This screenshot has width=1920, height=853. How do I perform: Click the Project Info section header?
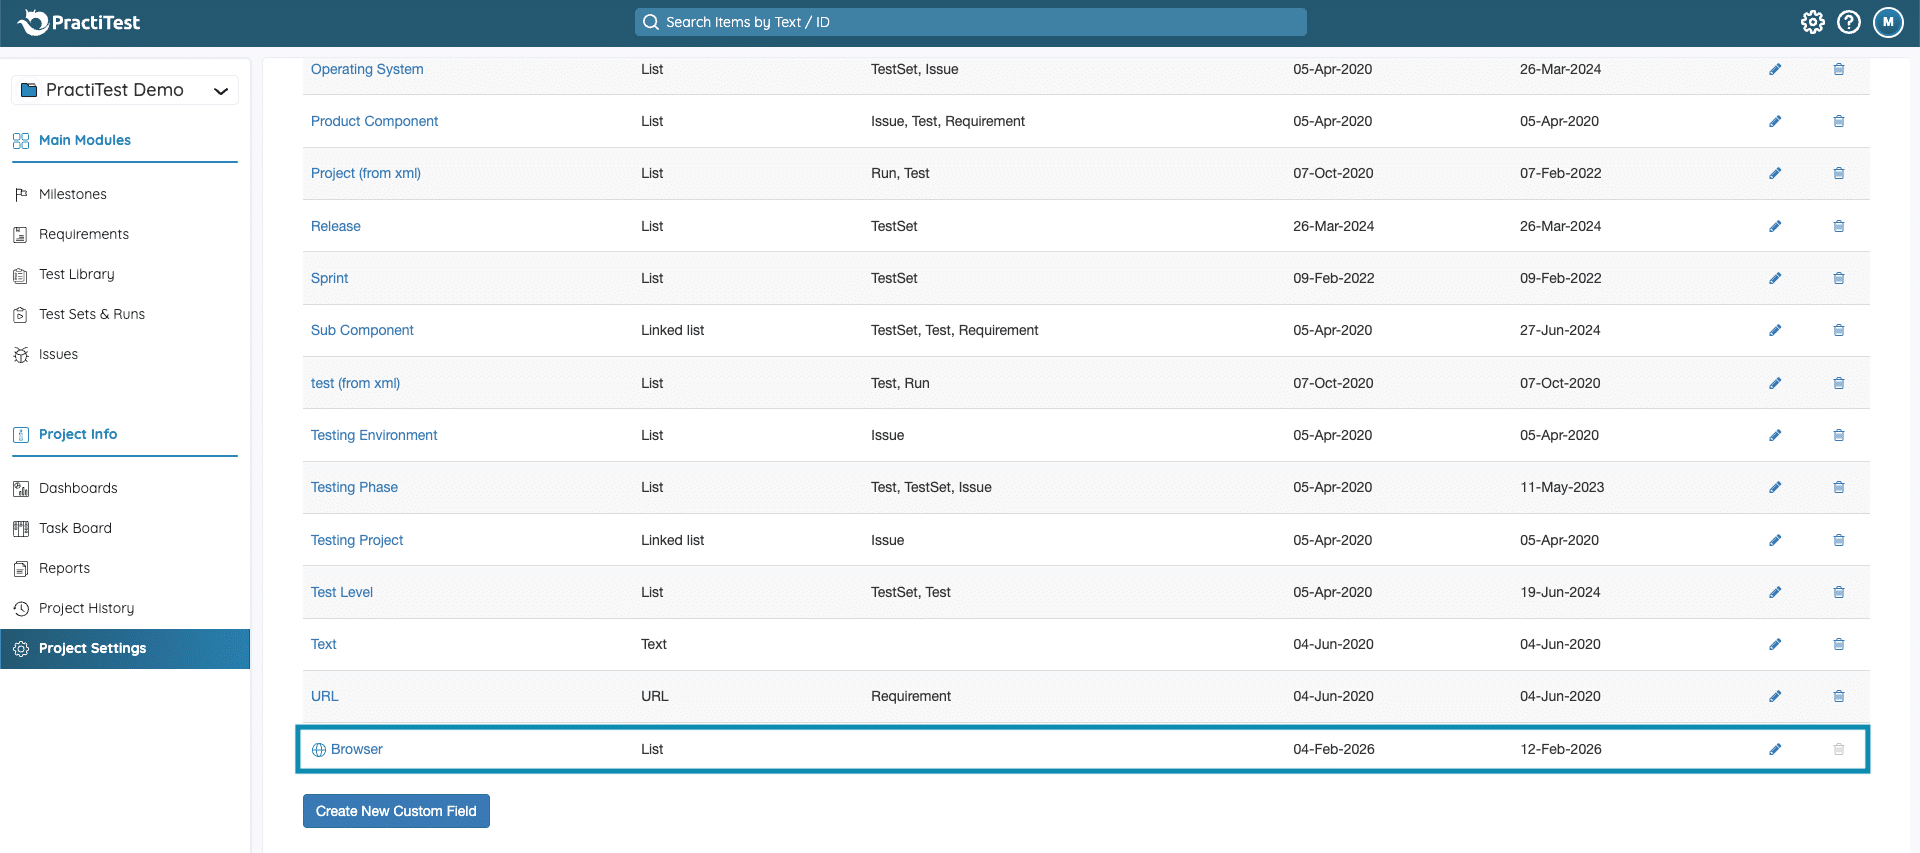point(78,434)
